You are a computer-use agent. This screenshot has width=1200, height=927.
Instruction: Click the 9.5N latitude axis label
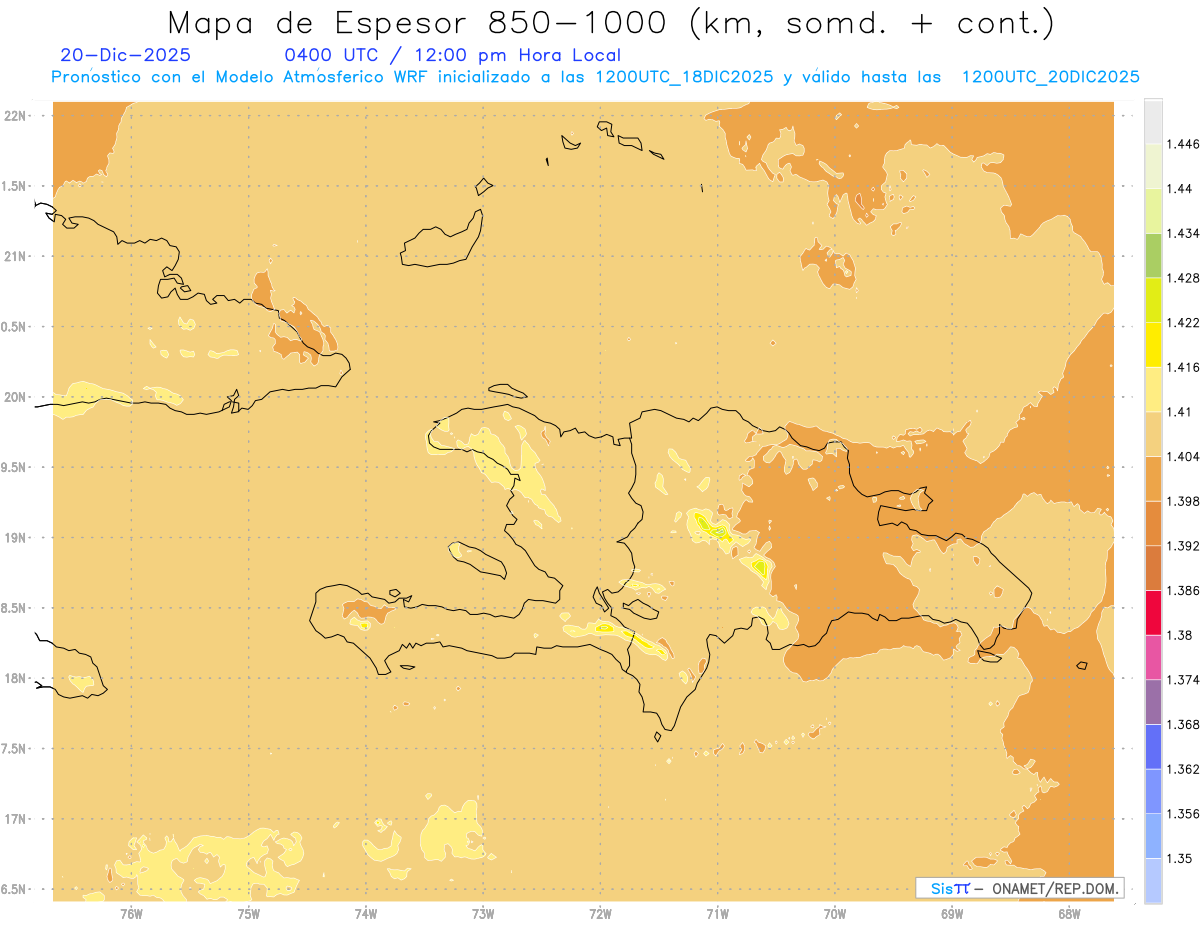pos(14,468)
